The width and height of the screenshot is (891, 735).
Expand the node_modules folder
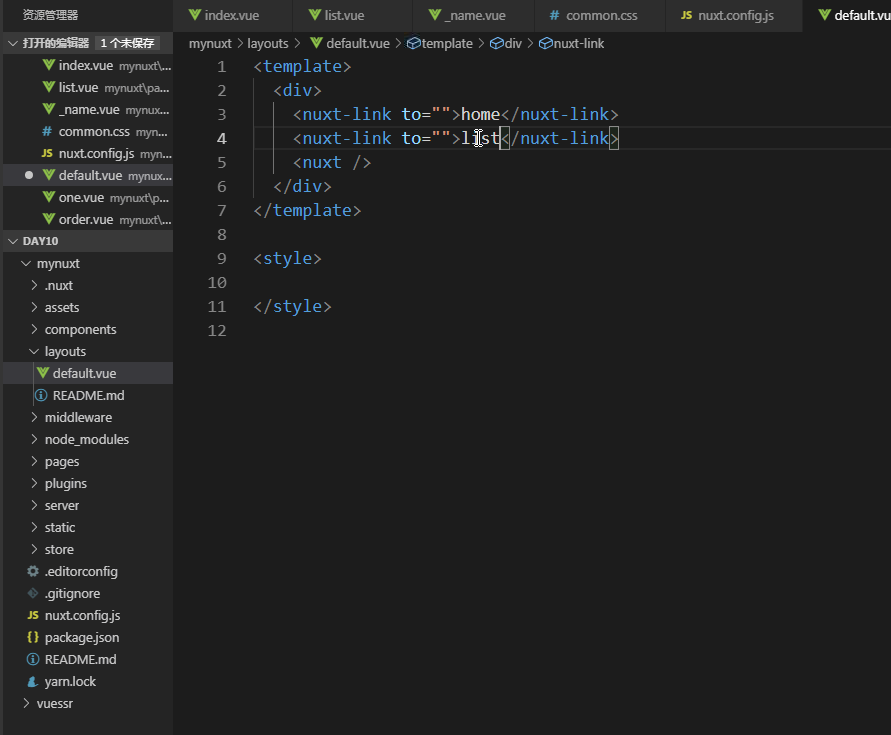point(34,439)
